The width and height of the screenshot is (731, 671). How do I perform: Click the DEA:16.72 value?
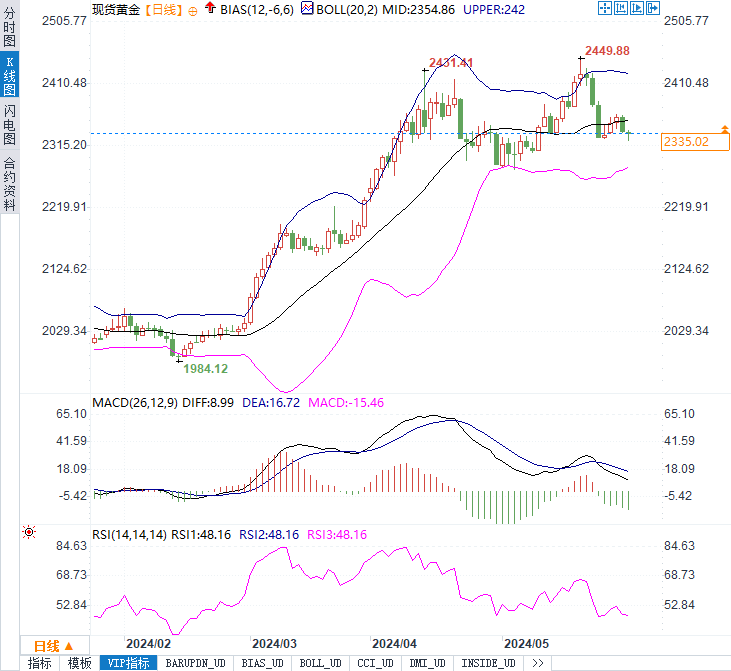pyautogui.click(x=271, y=402)
